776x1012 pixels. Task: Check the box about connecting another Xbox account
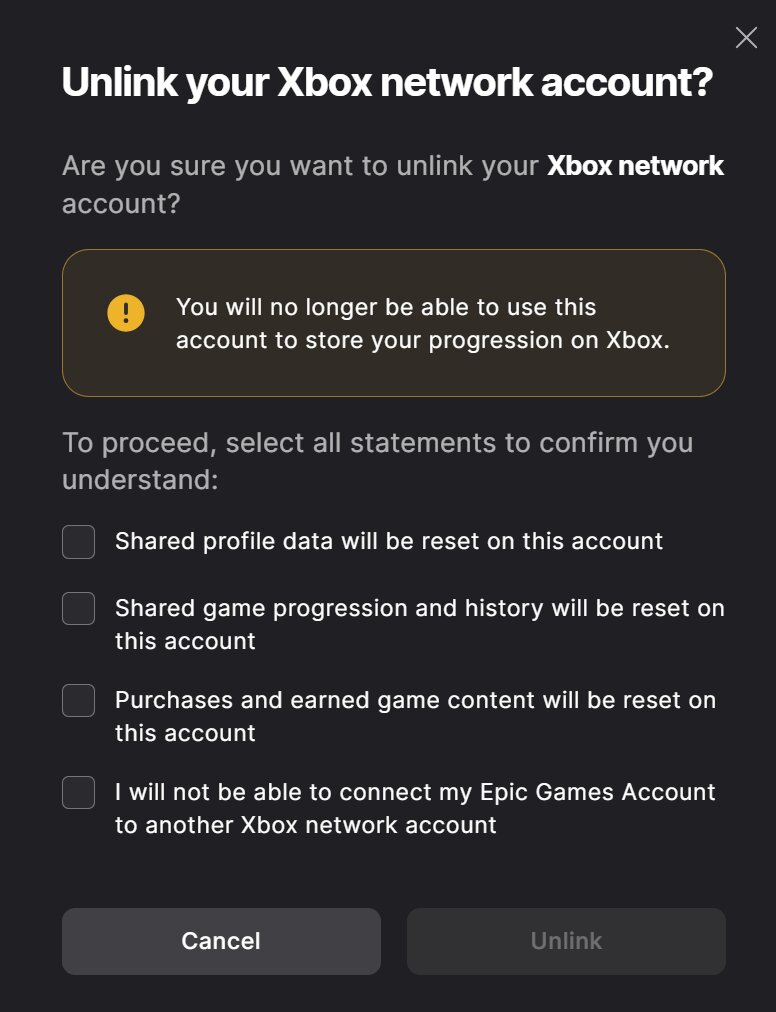point(79,792)
